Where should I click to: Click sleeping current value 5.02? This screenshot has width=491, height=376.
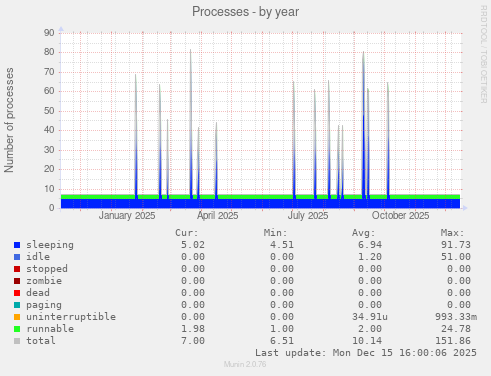[193, 245]
